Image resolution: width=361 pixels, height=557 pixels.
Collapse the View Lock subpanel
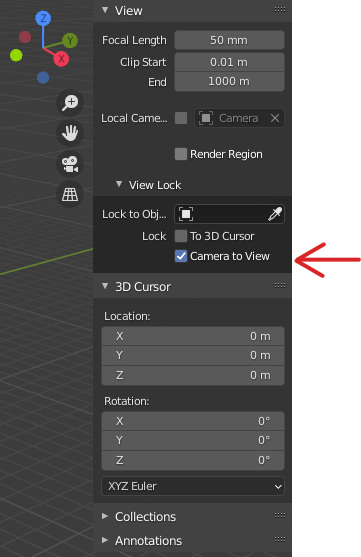[119, 184]
